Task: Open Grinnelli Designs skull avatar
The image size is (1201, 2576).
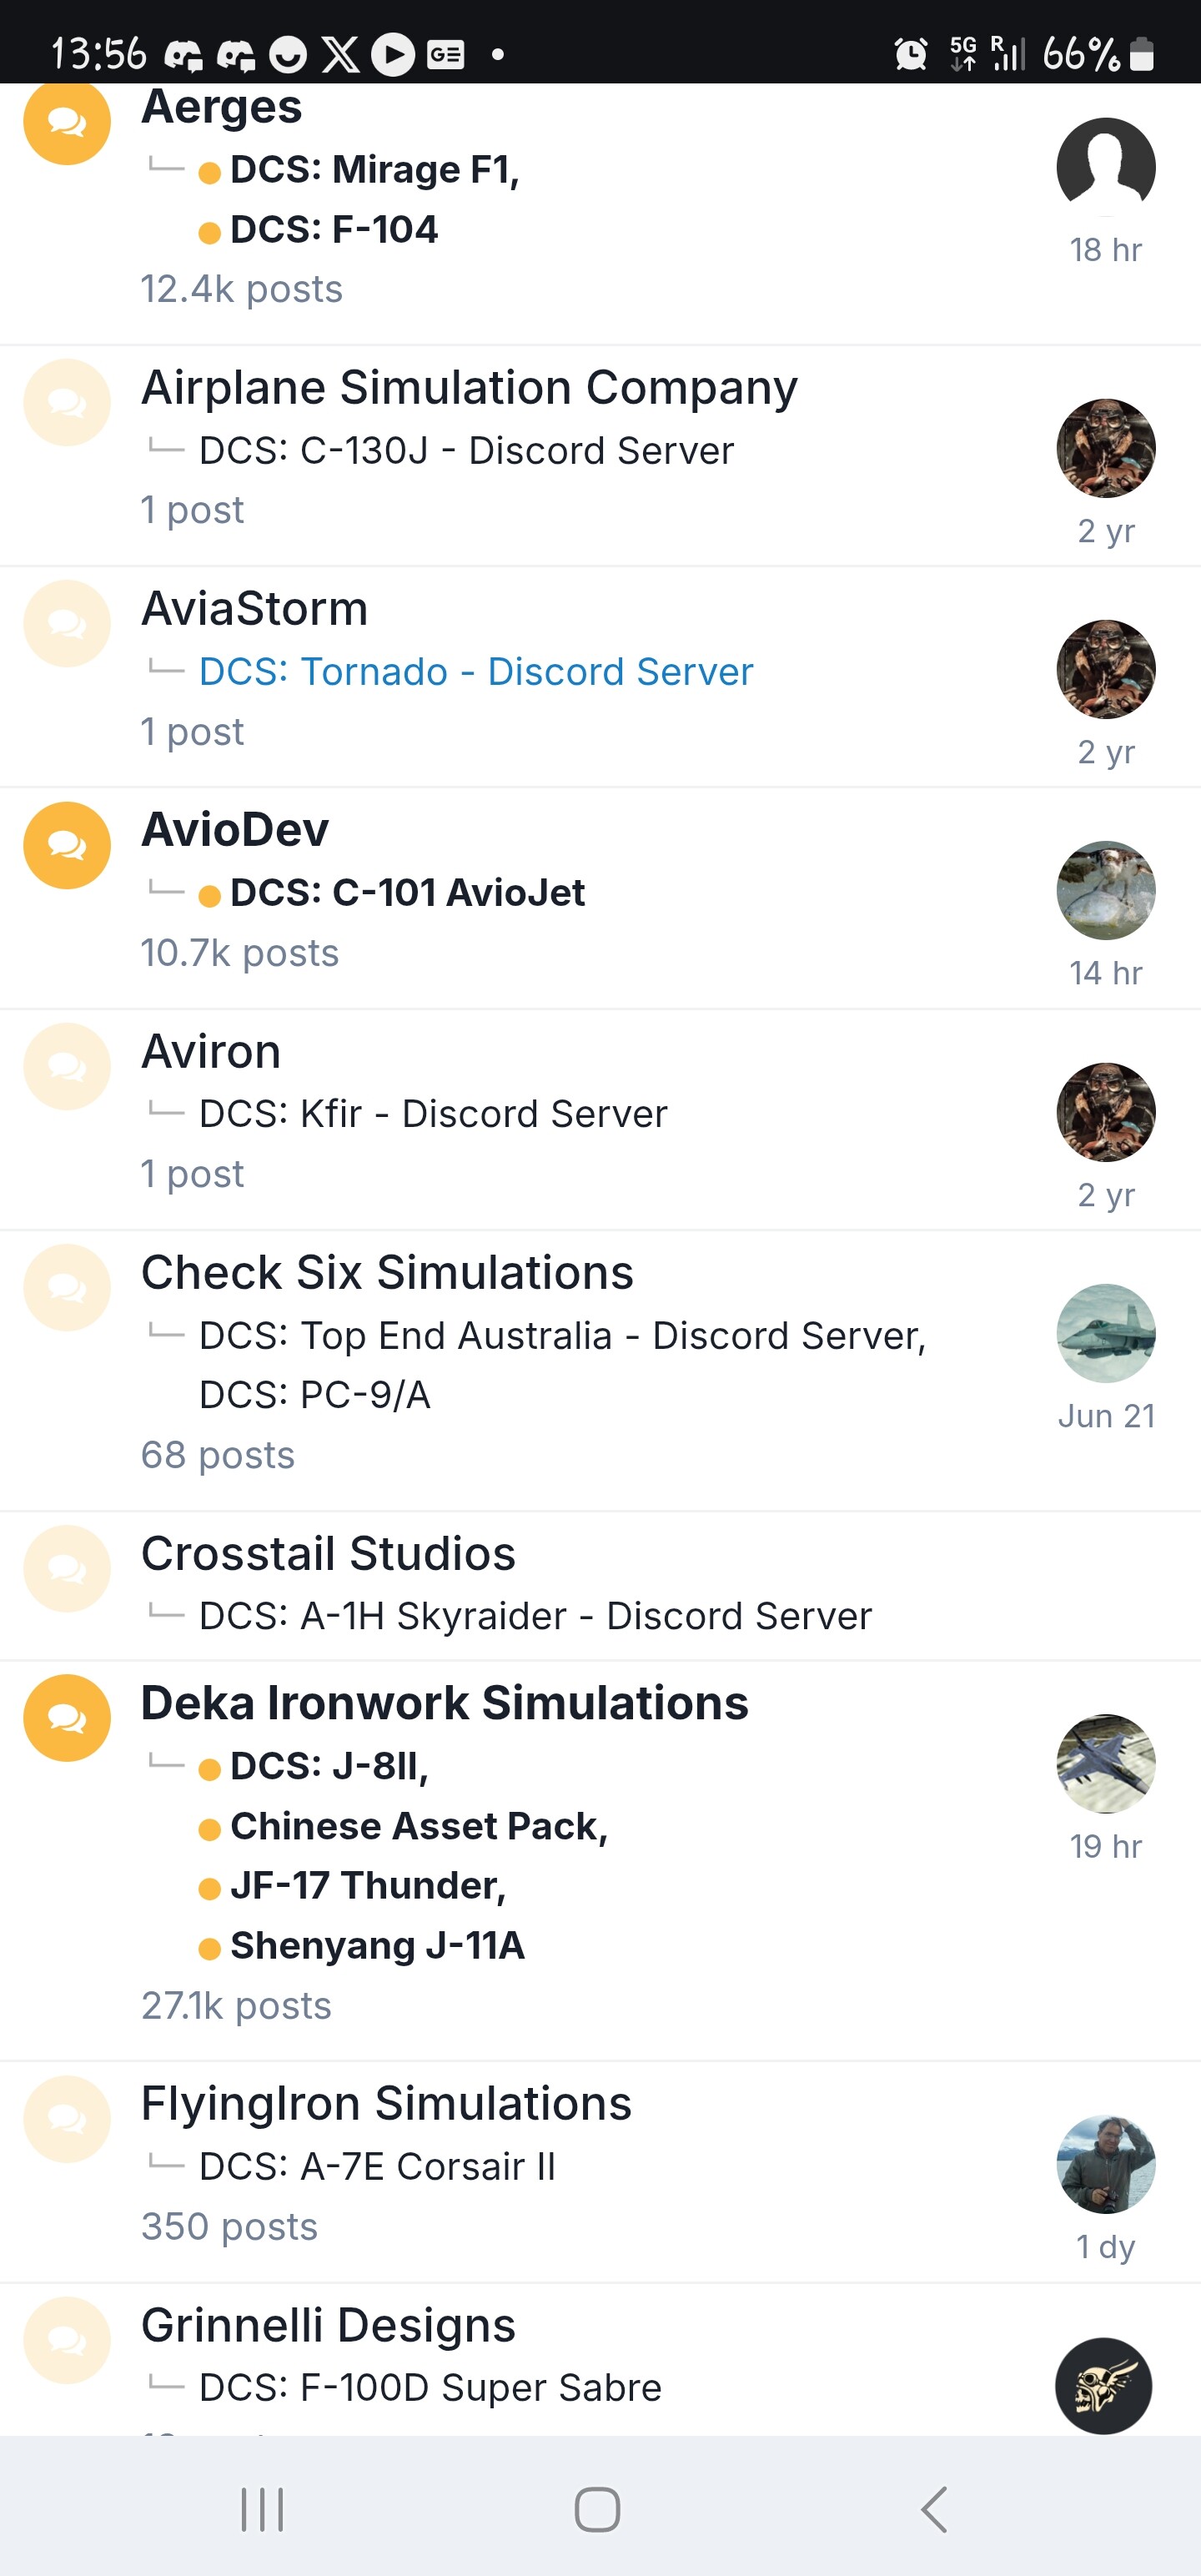Action: [x=1104, y=2386]
